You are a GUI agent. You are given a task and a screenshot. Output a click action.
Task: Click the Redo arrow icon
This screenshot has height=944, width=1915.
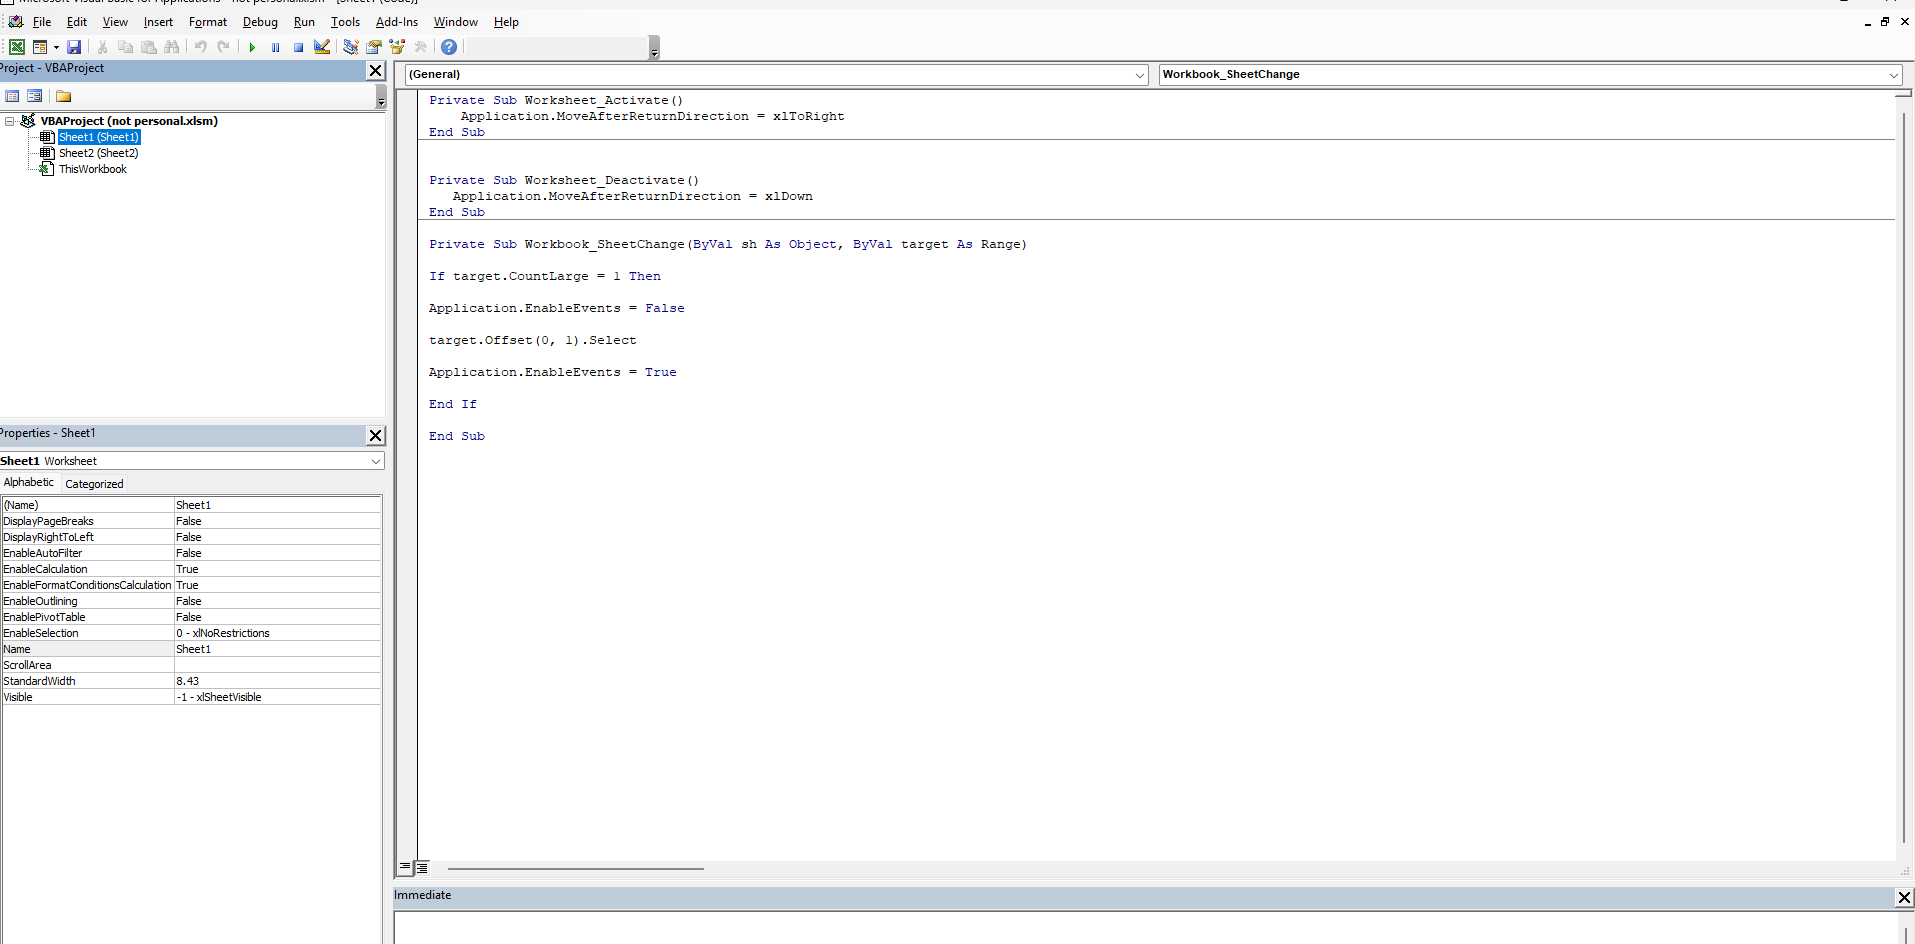coord(224,47)
